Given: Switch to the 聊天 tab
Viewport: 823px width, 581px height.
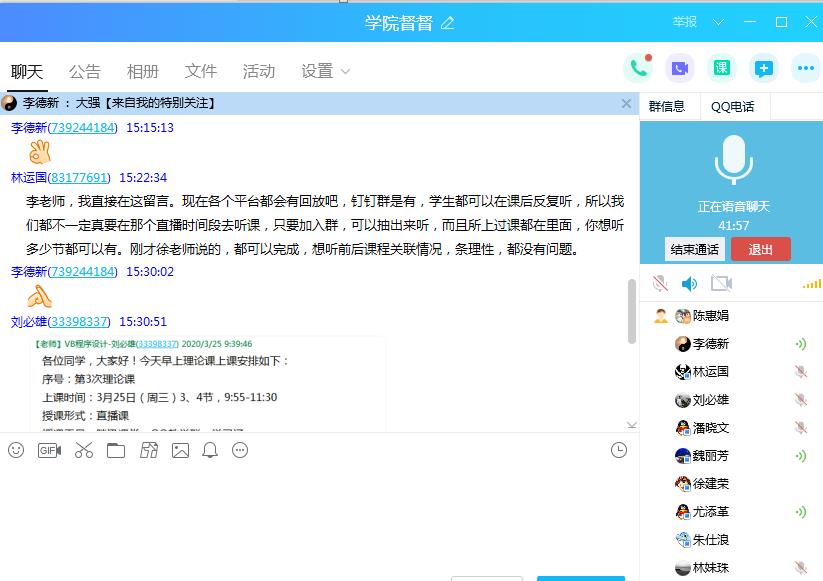Looking at the screenshot, I should [x=27, y=71].
